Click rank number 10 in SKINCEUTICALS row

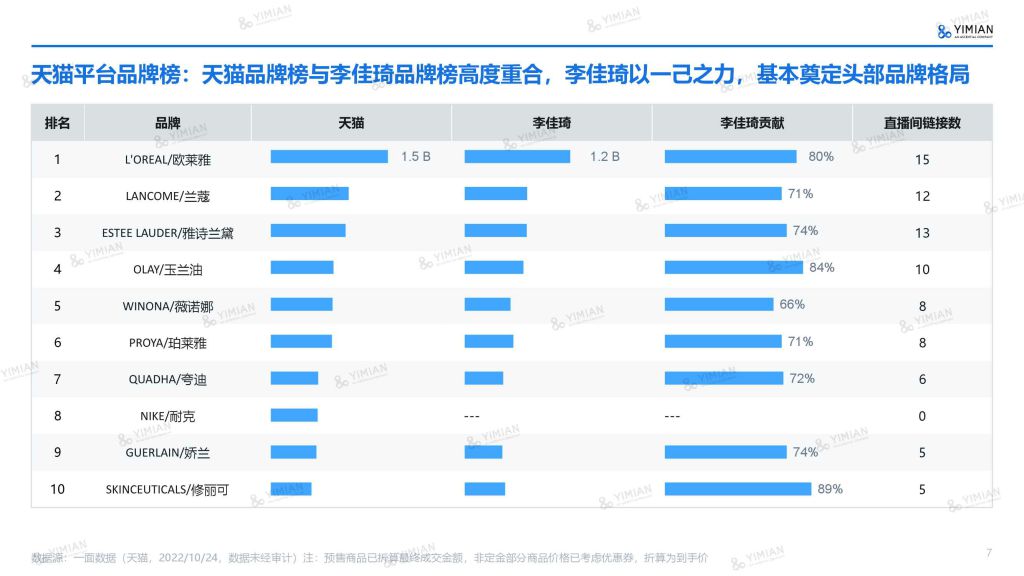(x=57, y=490)
